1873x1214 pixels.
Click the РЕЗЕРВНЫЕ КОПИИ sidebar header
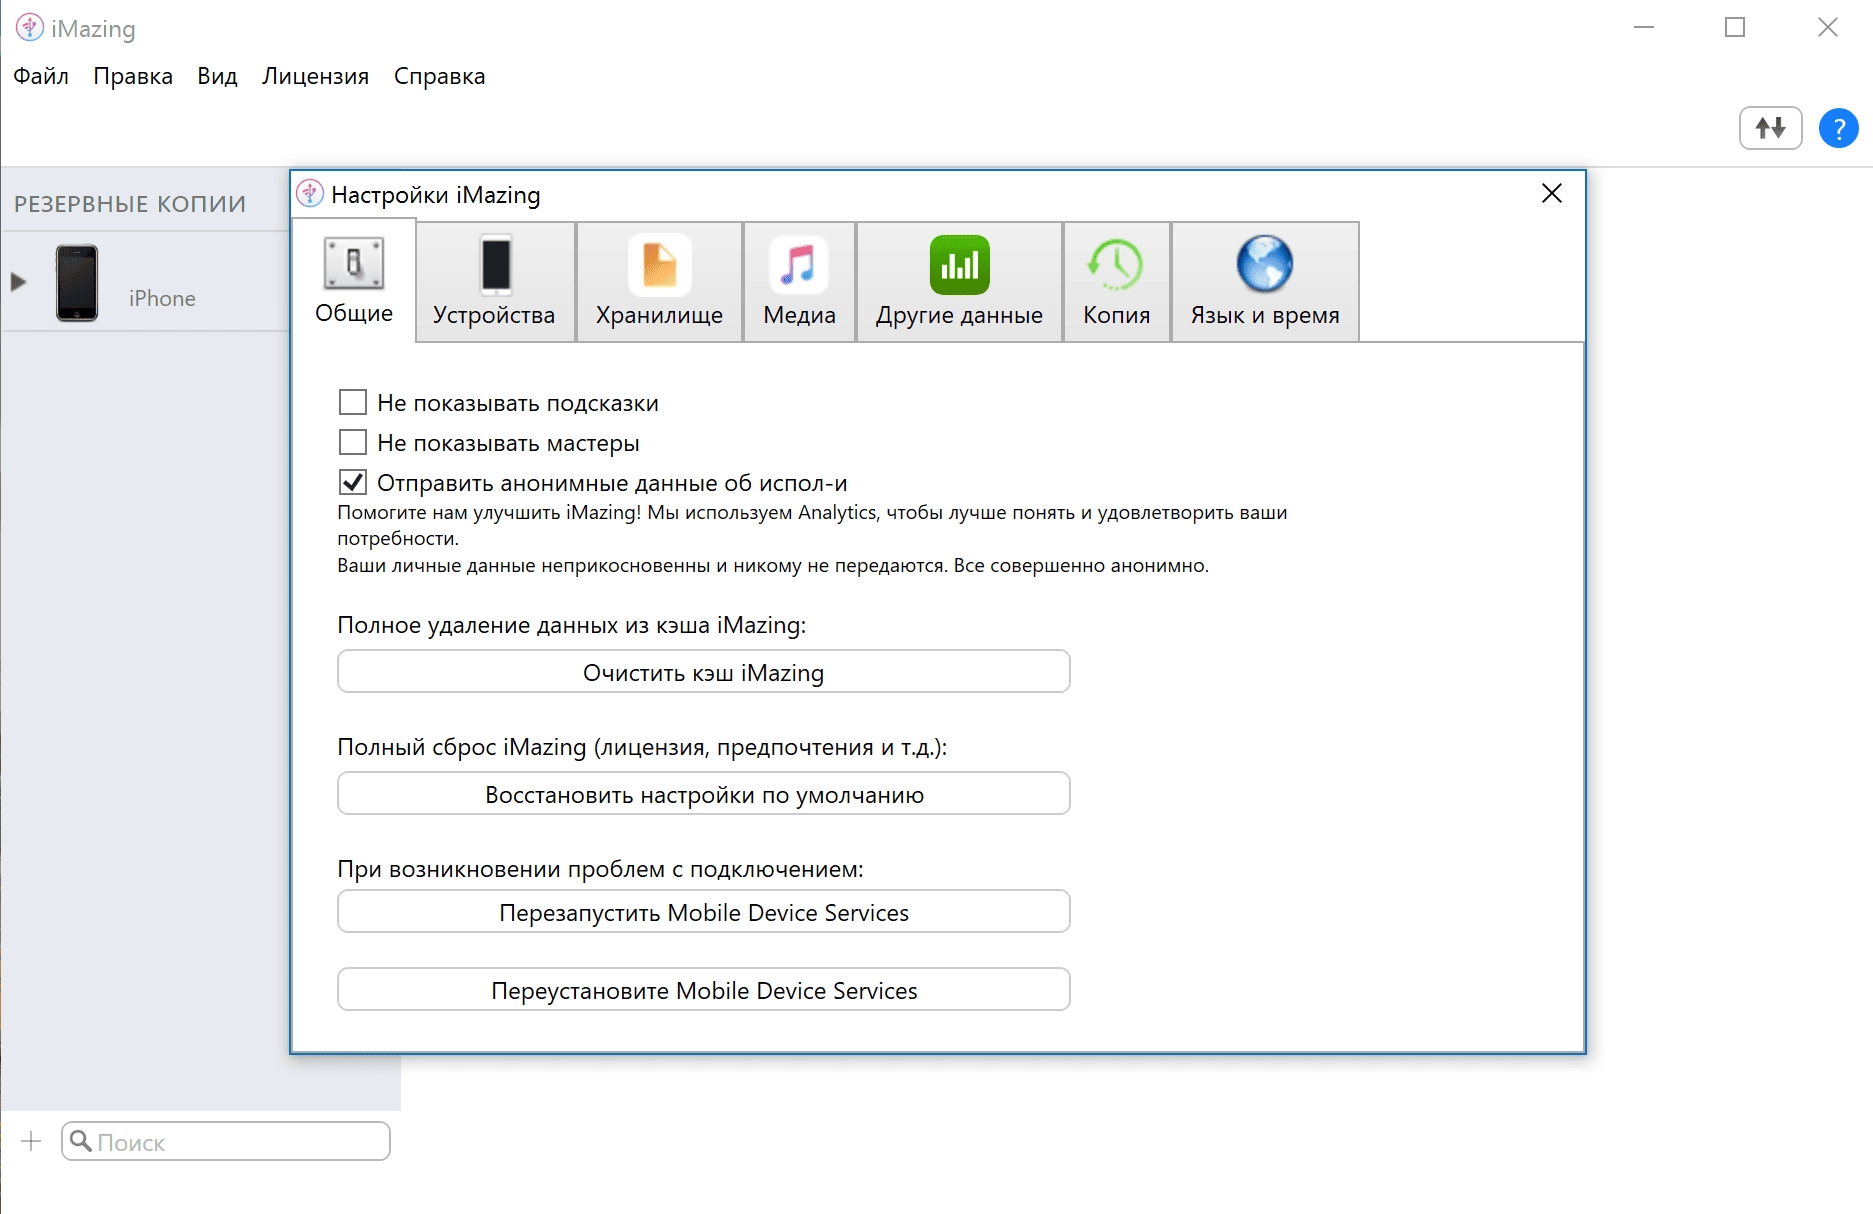pyautogui.click(x=130, y=204)
